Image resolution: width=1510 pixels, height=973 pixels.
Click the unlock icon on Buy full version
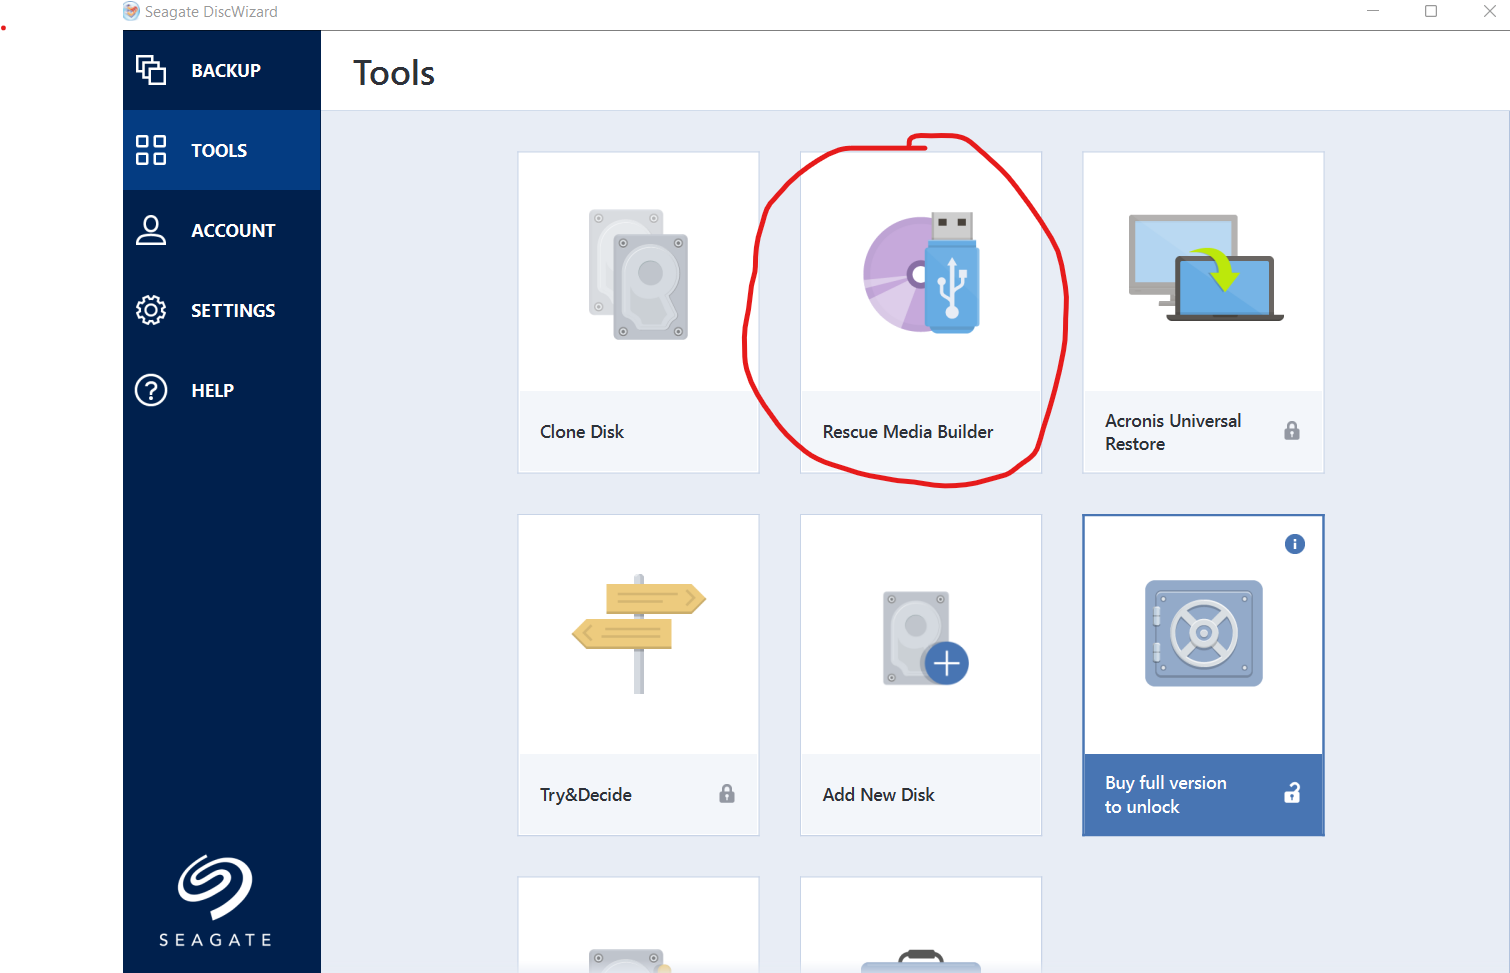point(1292,793)
